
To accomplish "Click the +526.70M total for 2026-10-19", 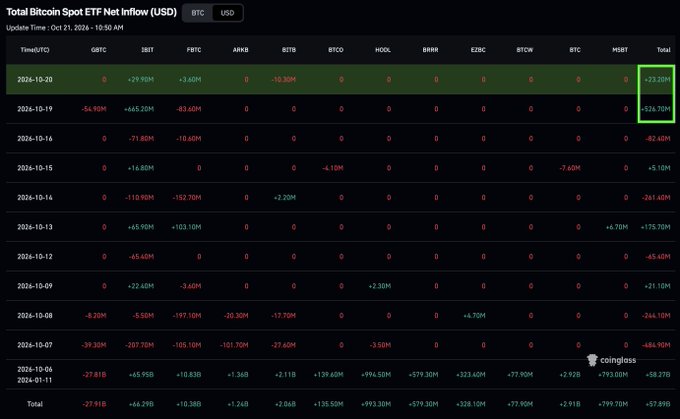I will click(x=656, y=109).
